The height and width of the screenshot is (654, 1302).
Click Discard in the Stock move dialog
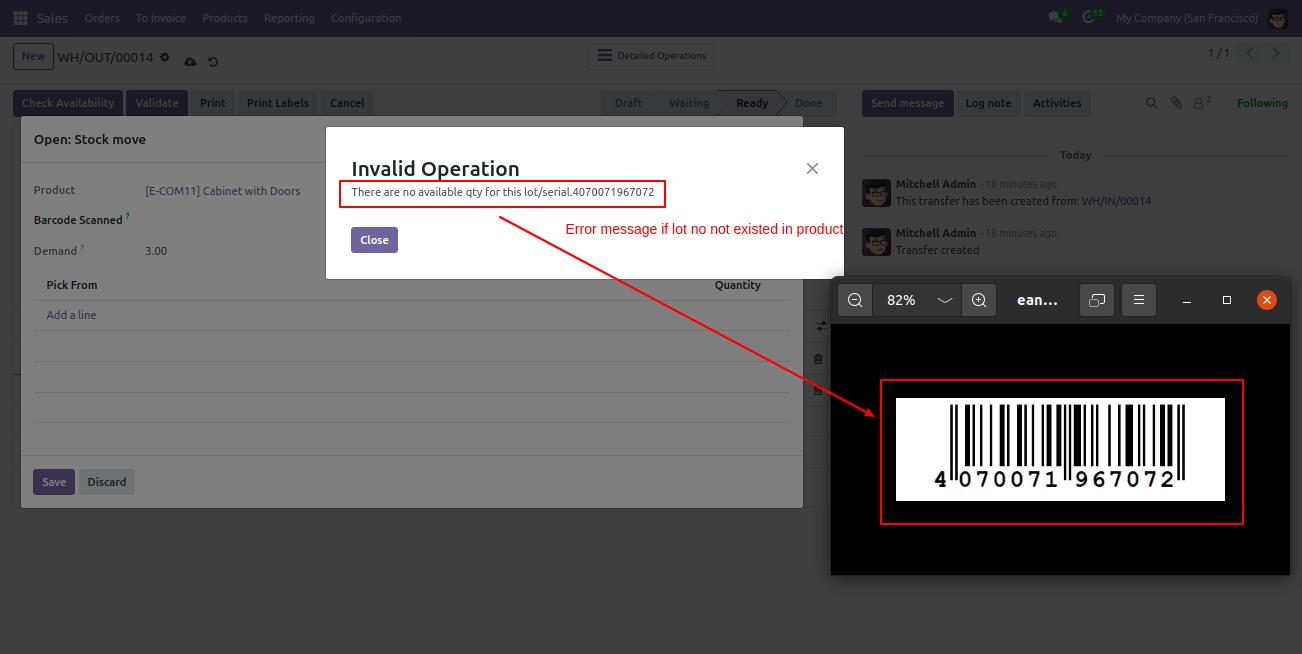107,482
